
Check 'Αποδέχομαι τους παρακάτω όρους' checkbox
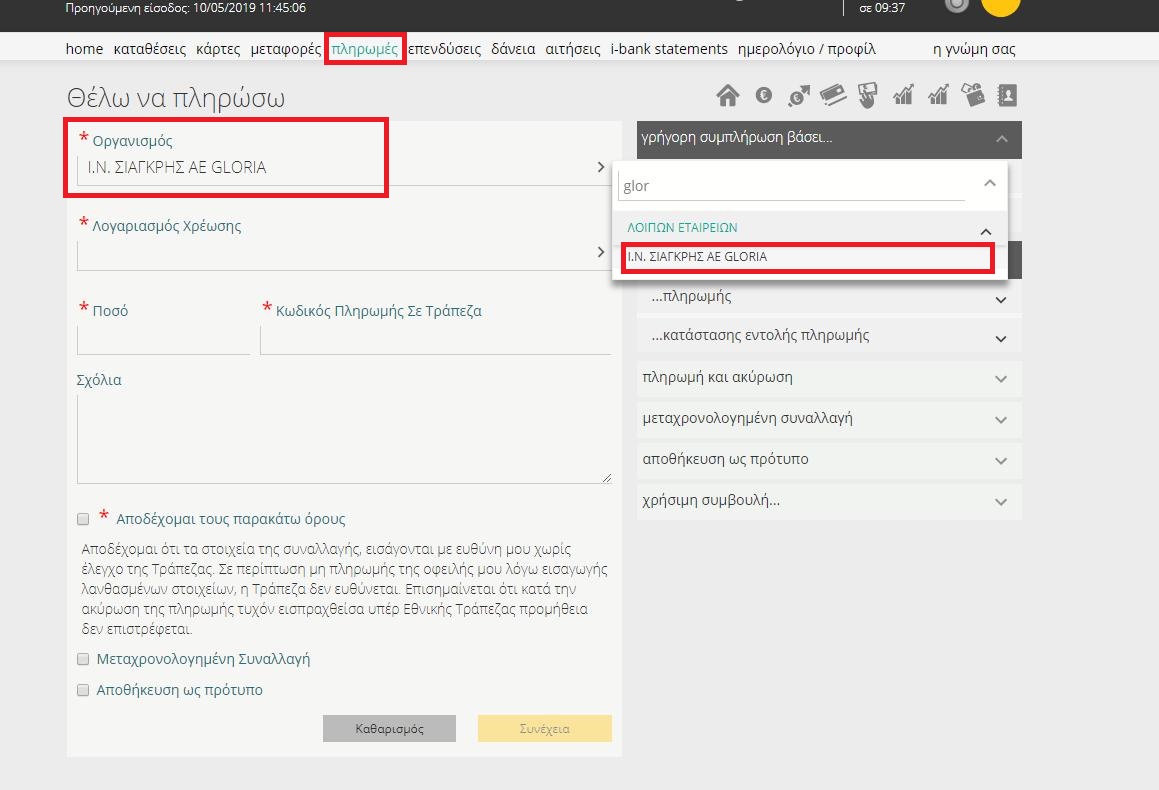pos(84,520)
